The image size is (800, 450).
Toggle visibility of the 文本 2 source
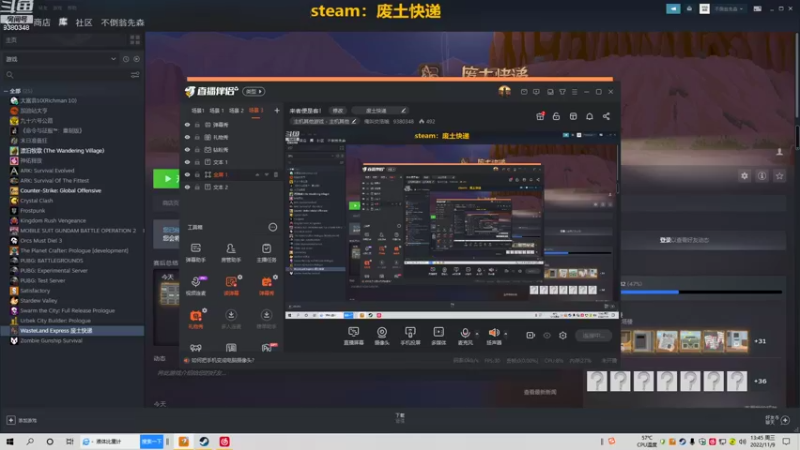click(x=187, y=187)
